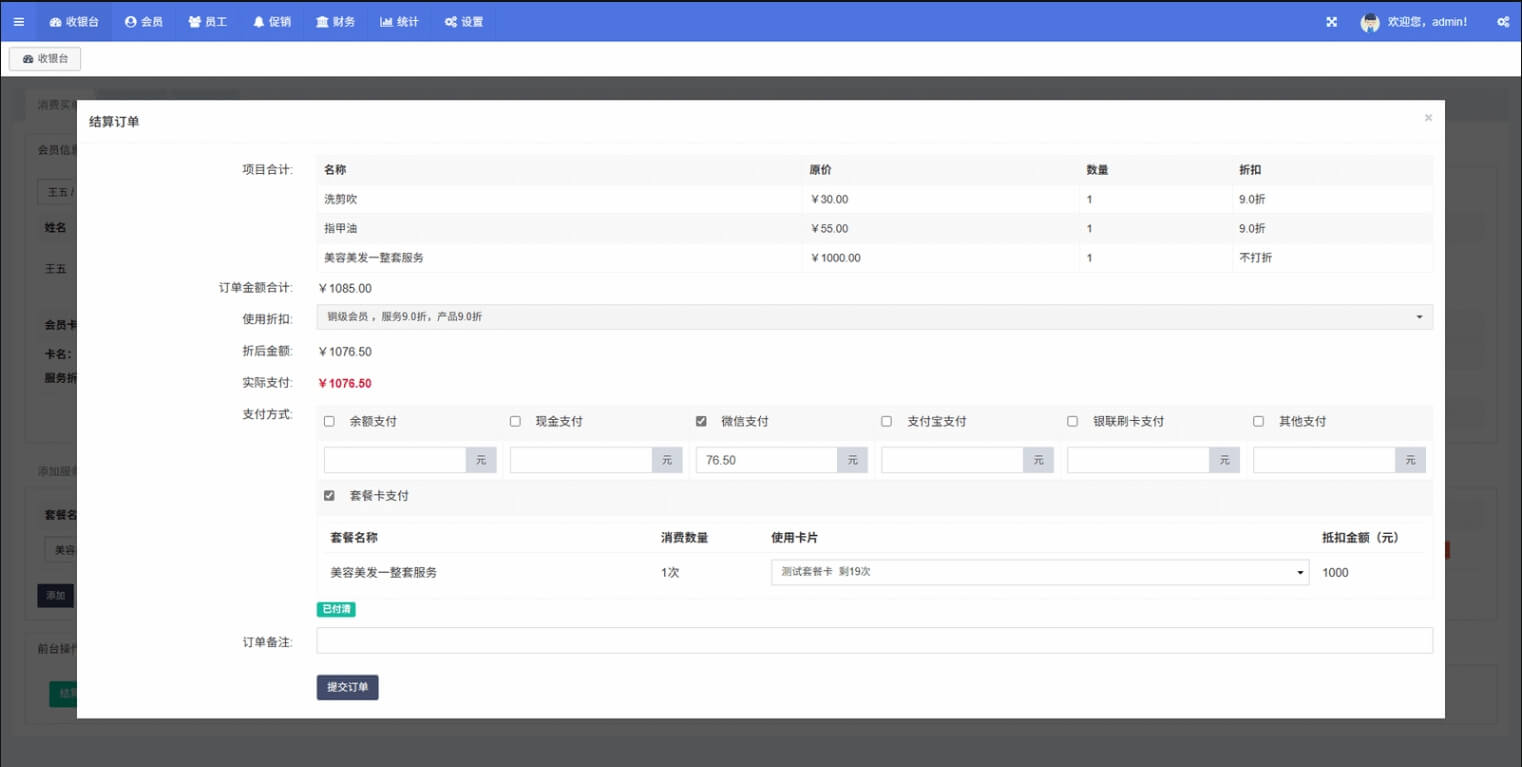Disable the 套餐卡支付 checkbox
This screenshot has width=1522, height=767.
(x=329, y=495)
